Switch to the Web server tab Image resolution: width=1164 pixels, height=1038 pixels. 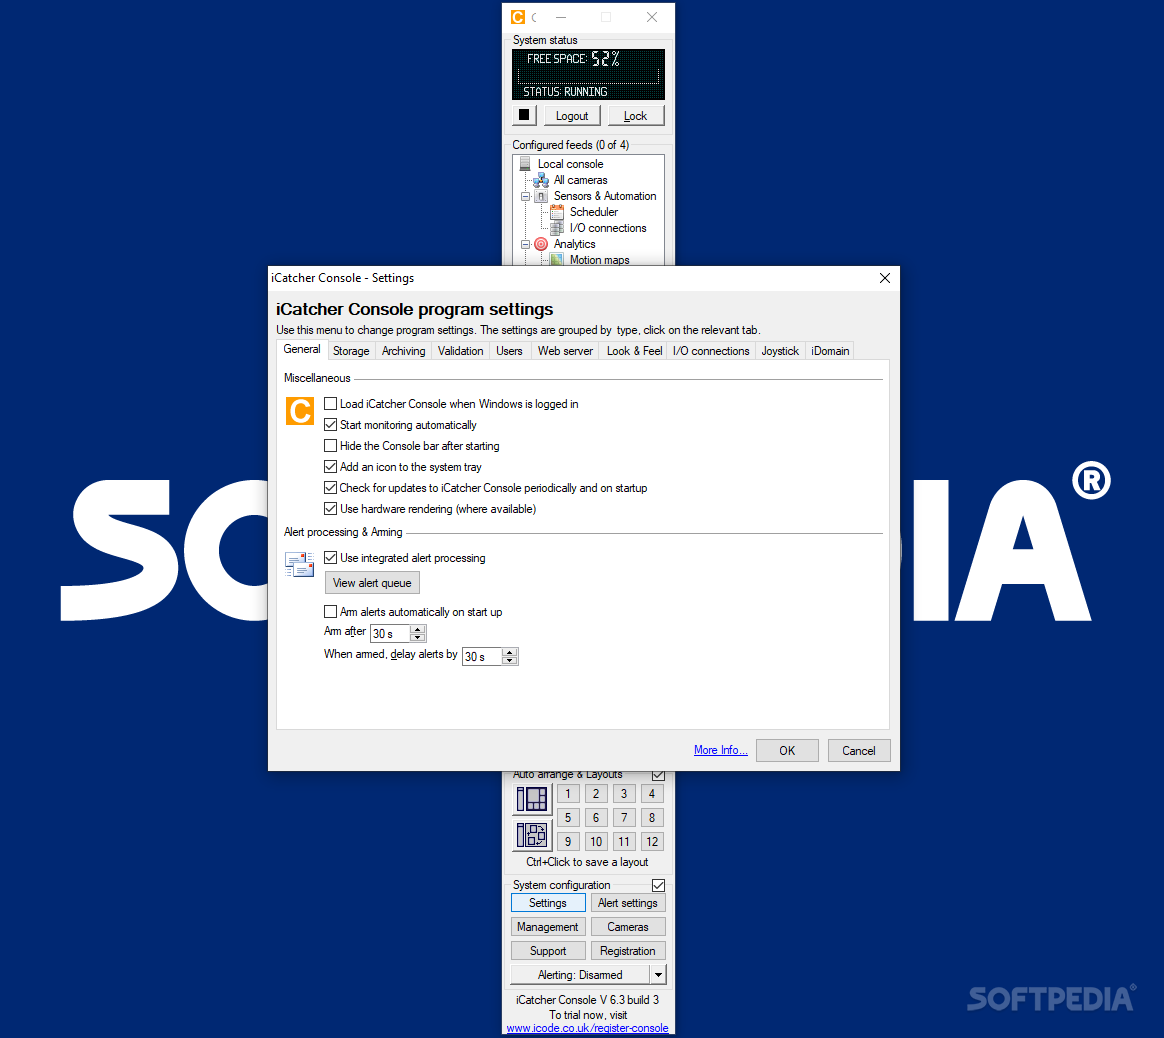pyautogui.click(x=566, y=351)
